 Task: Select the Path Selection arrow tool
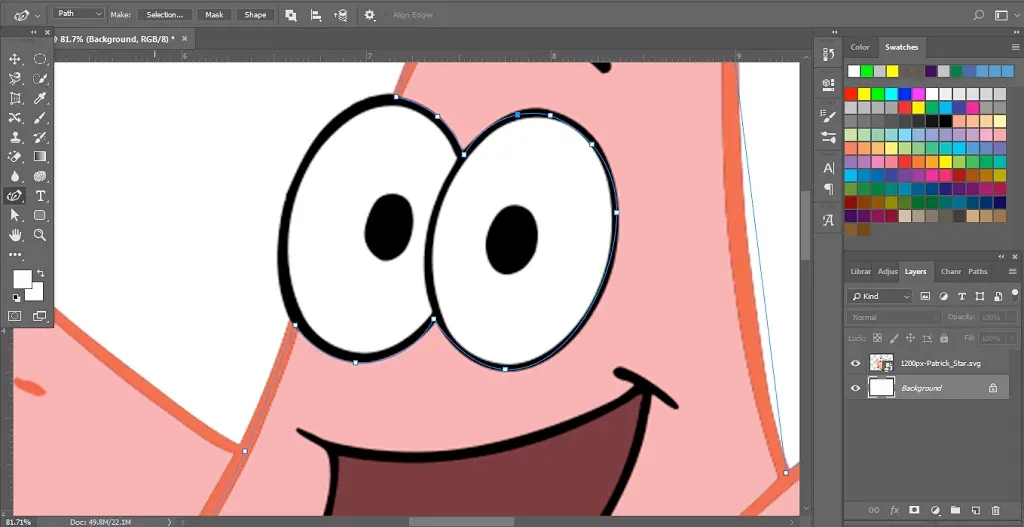(15, 216)
